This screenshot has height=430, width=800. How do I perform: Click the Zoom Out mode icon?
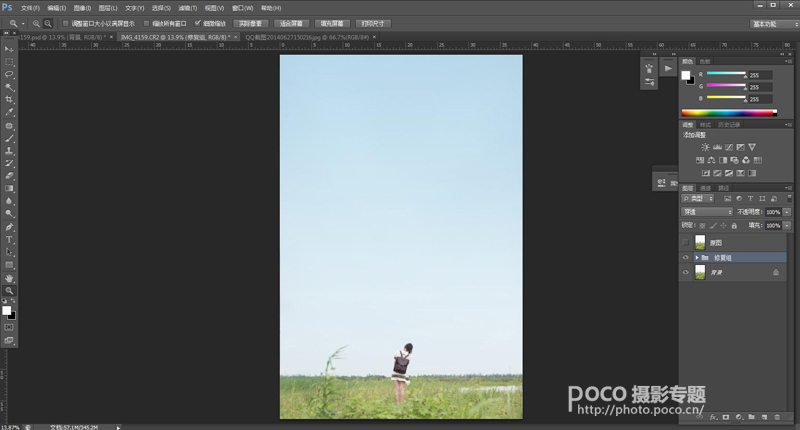[x=47, y=23]
